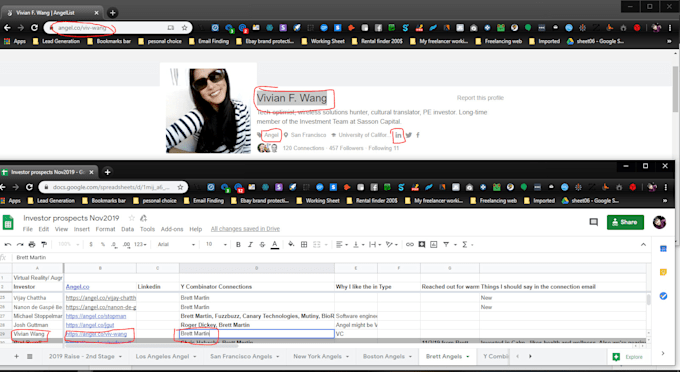Toggle italic formatting
The width and height of the screenshot is (680, 372).
[x=250, y=245]
